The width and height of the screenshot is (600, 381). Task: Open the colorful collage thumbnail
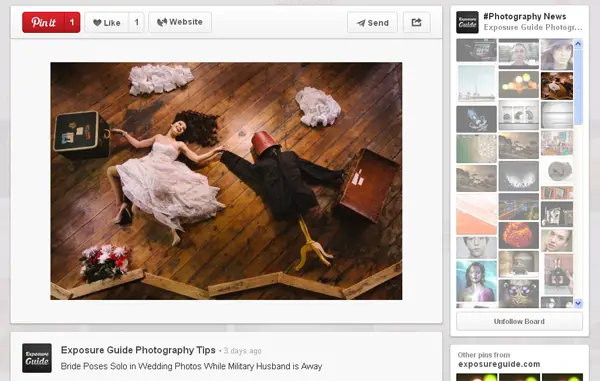click(557, 143)
